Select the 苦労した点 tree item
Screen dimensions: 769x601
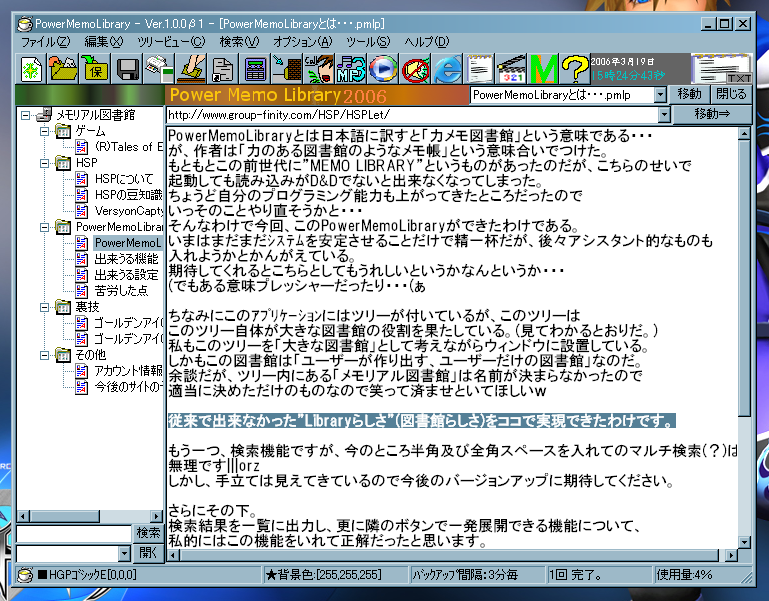tap(121, 291)
